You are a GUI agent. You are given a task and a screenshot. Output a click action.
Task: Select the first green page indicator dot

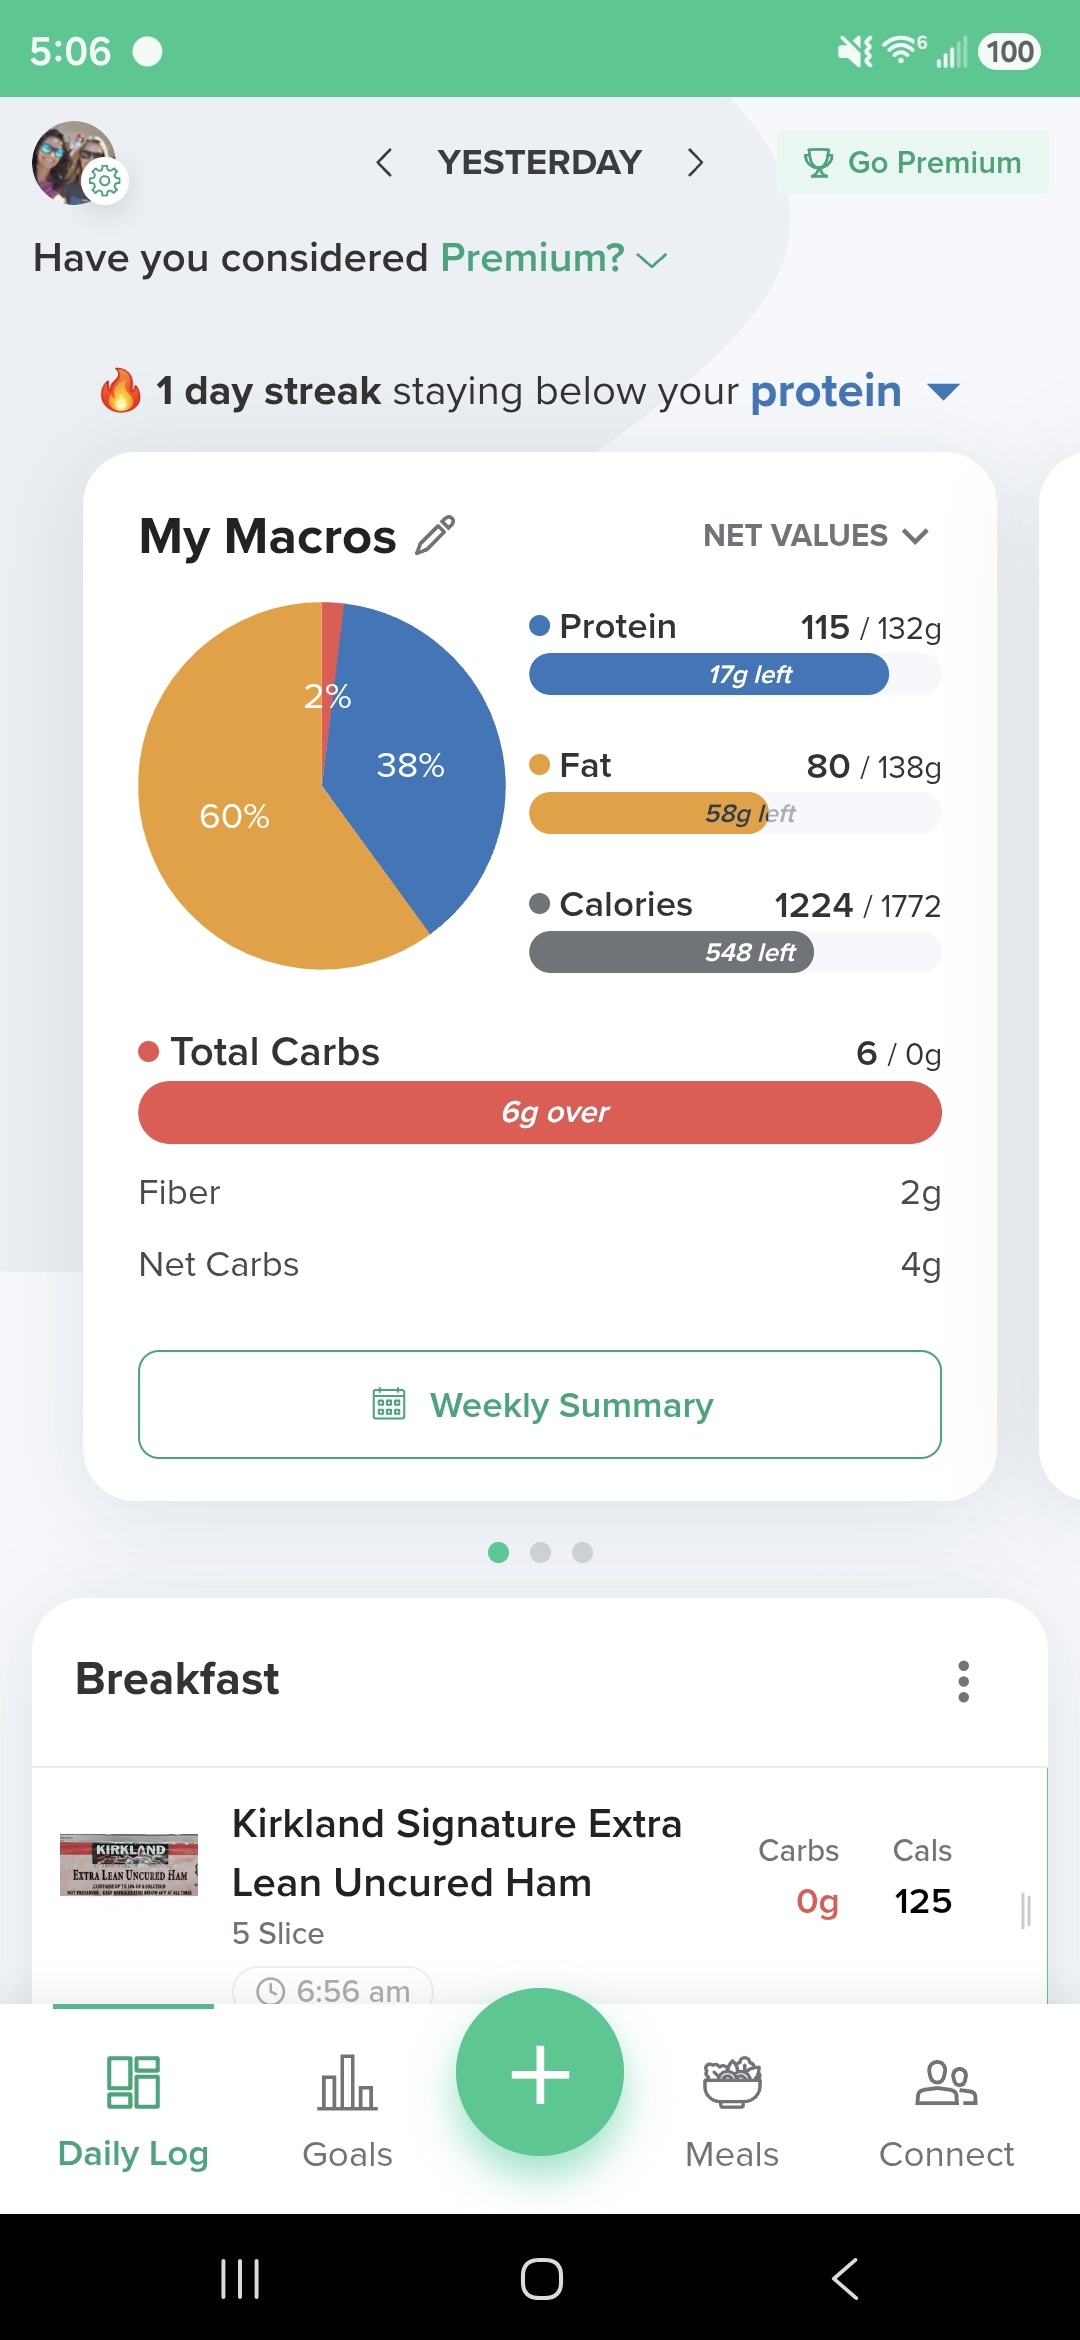pyautogui.click(x=498, y=1552)
